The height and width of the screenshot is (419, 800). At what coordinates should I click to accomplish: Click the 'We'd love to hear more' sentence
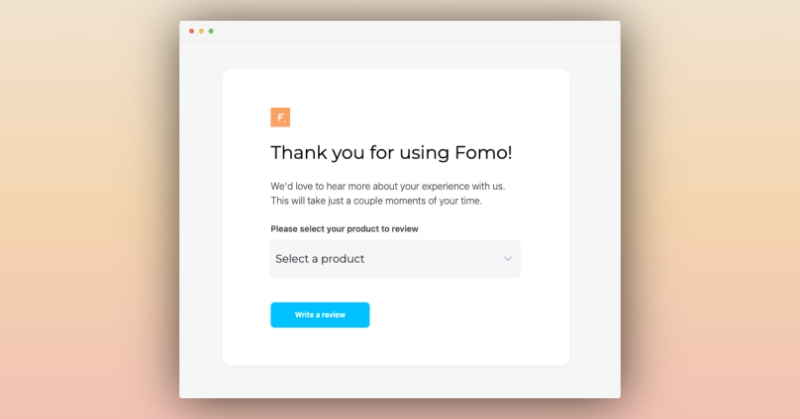388,186
